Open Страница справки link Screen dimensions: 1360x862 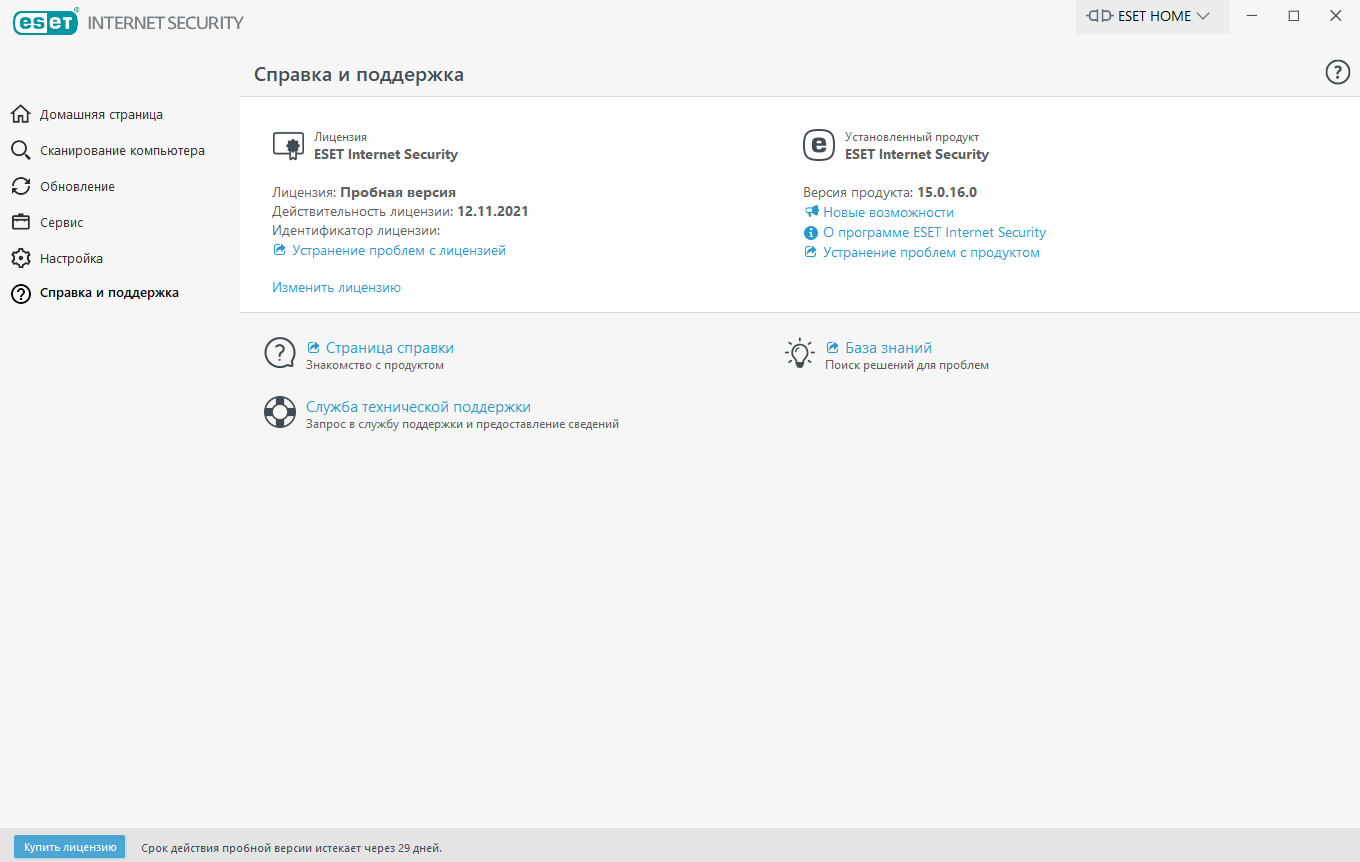click(x=390, y=348)
